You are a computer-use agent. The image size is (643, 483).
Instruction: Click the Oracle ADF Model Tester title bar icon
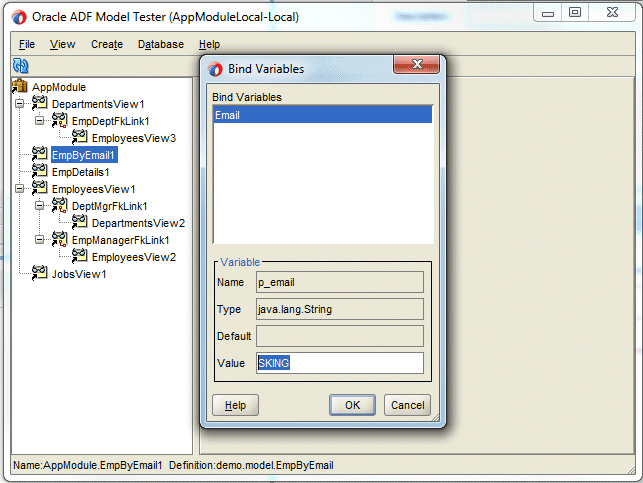[x=19, y=17]
